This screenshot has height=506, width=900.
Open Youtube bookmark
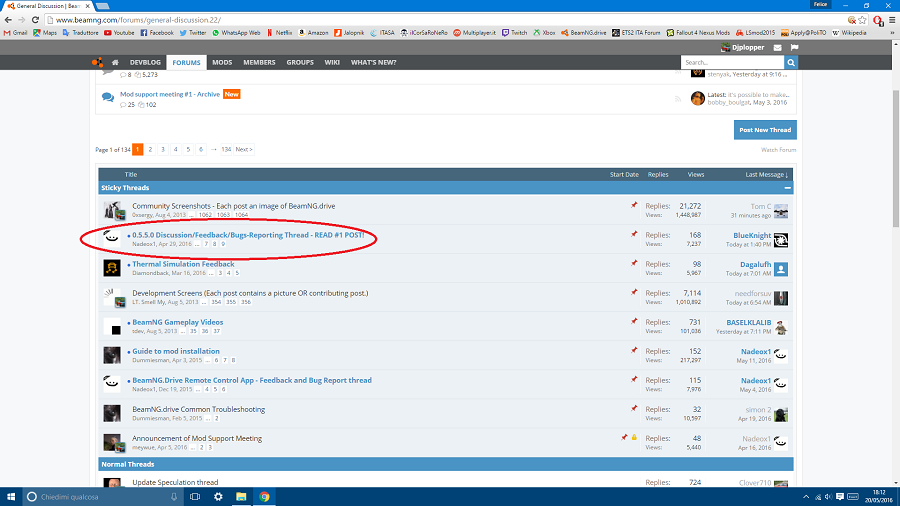119,33
